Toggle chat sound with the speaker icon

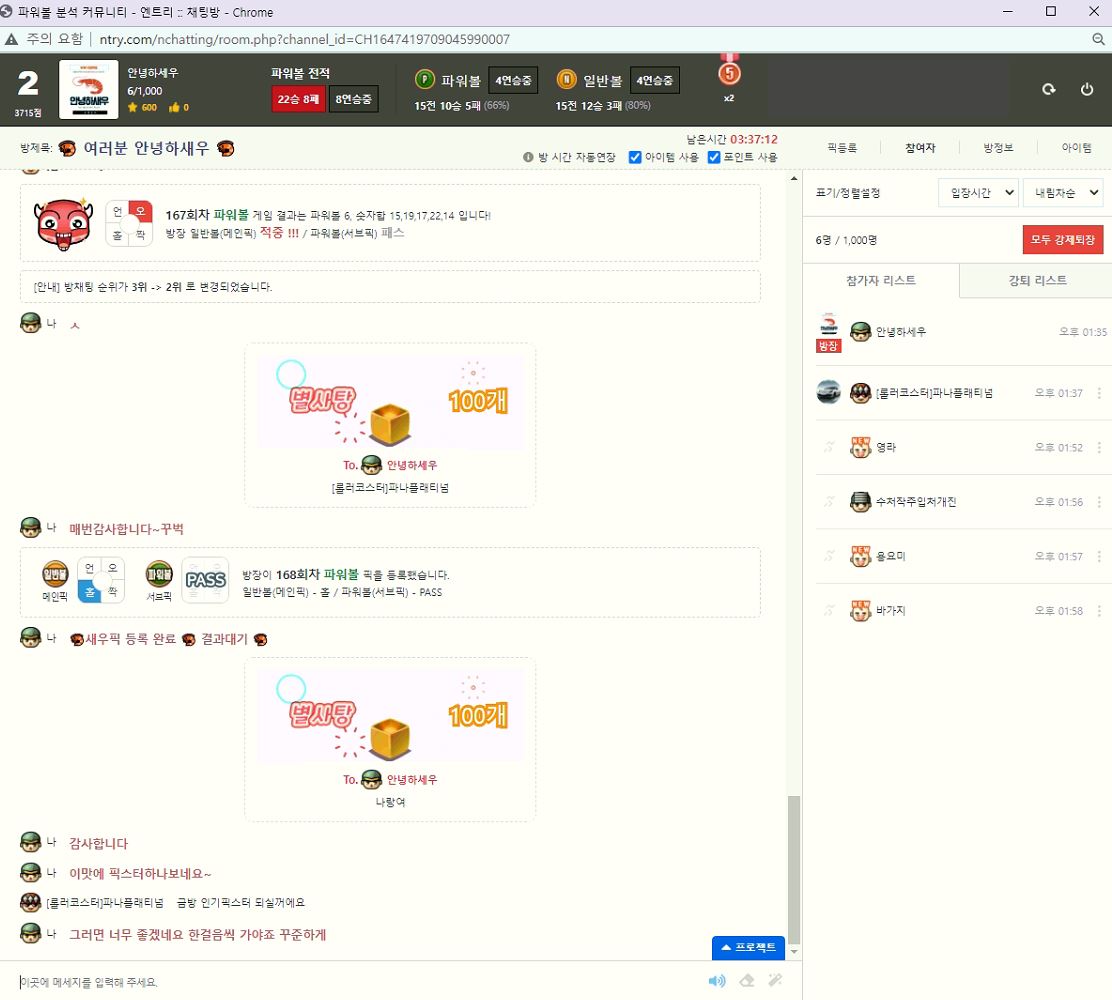tap(717, 981)
